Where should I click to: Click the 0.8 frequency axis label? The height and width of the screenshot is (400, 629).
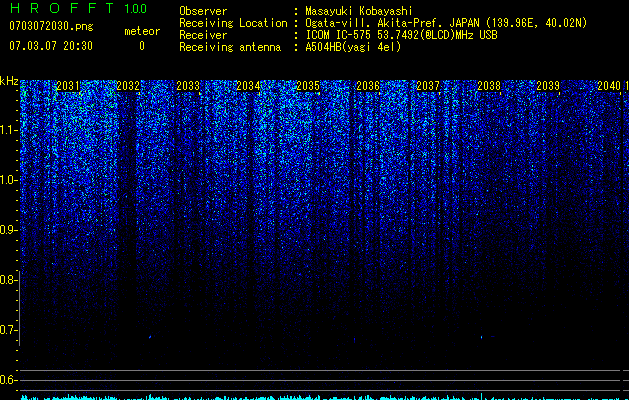point(8,280)
